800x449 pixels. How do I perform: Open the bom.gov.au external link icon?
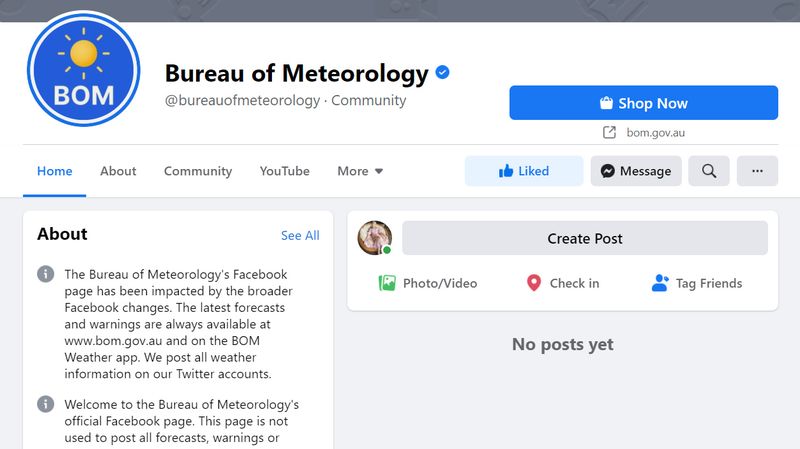click(609, 133)
